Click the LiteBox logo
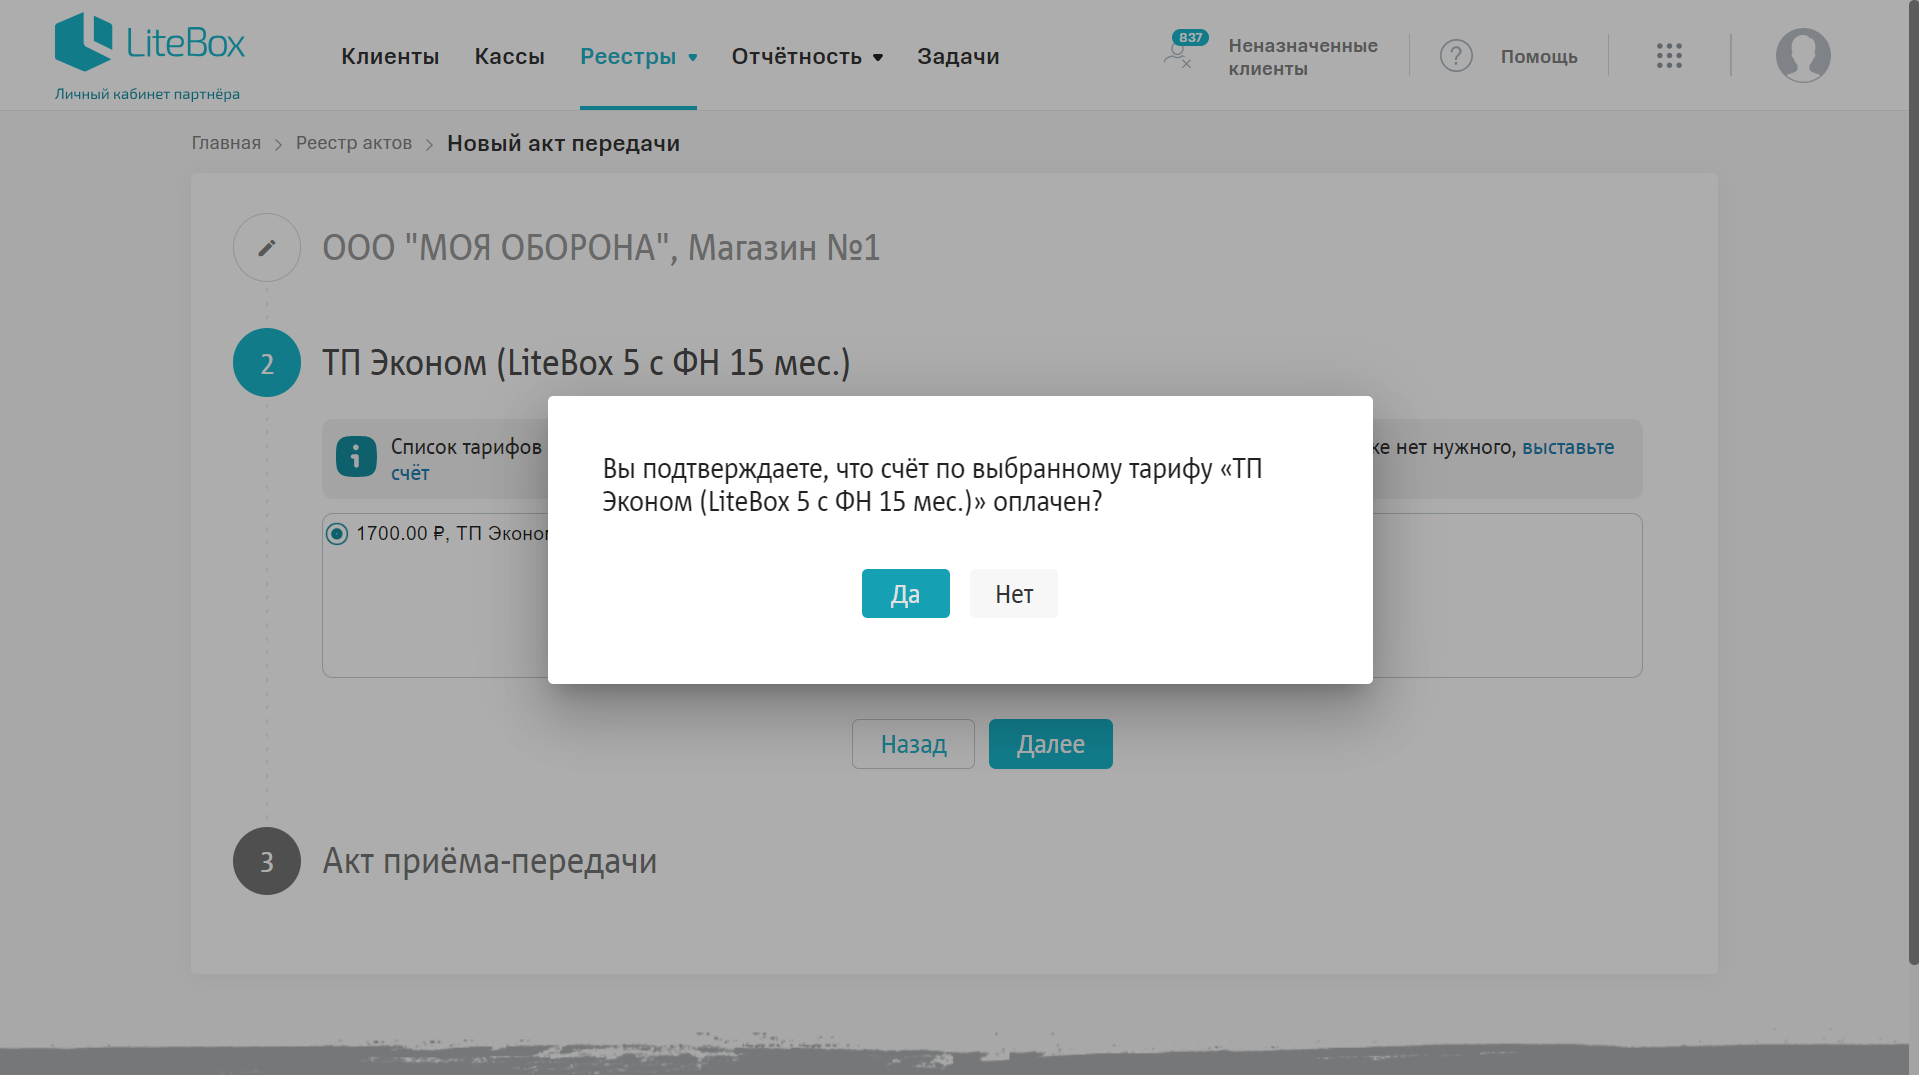 [x=150, y=42]
